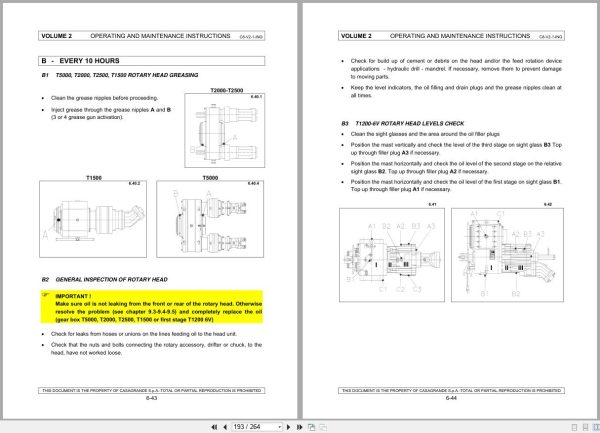Go to the next page arrow
The image size is (600, 433).
click(289, 427)
